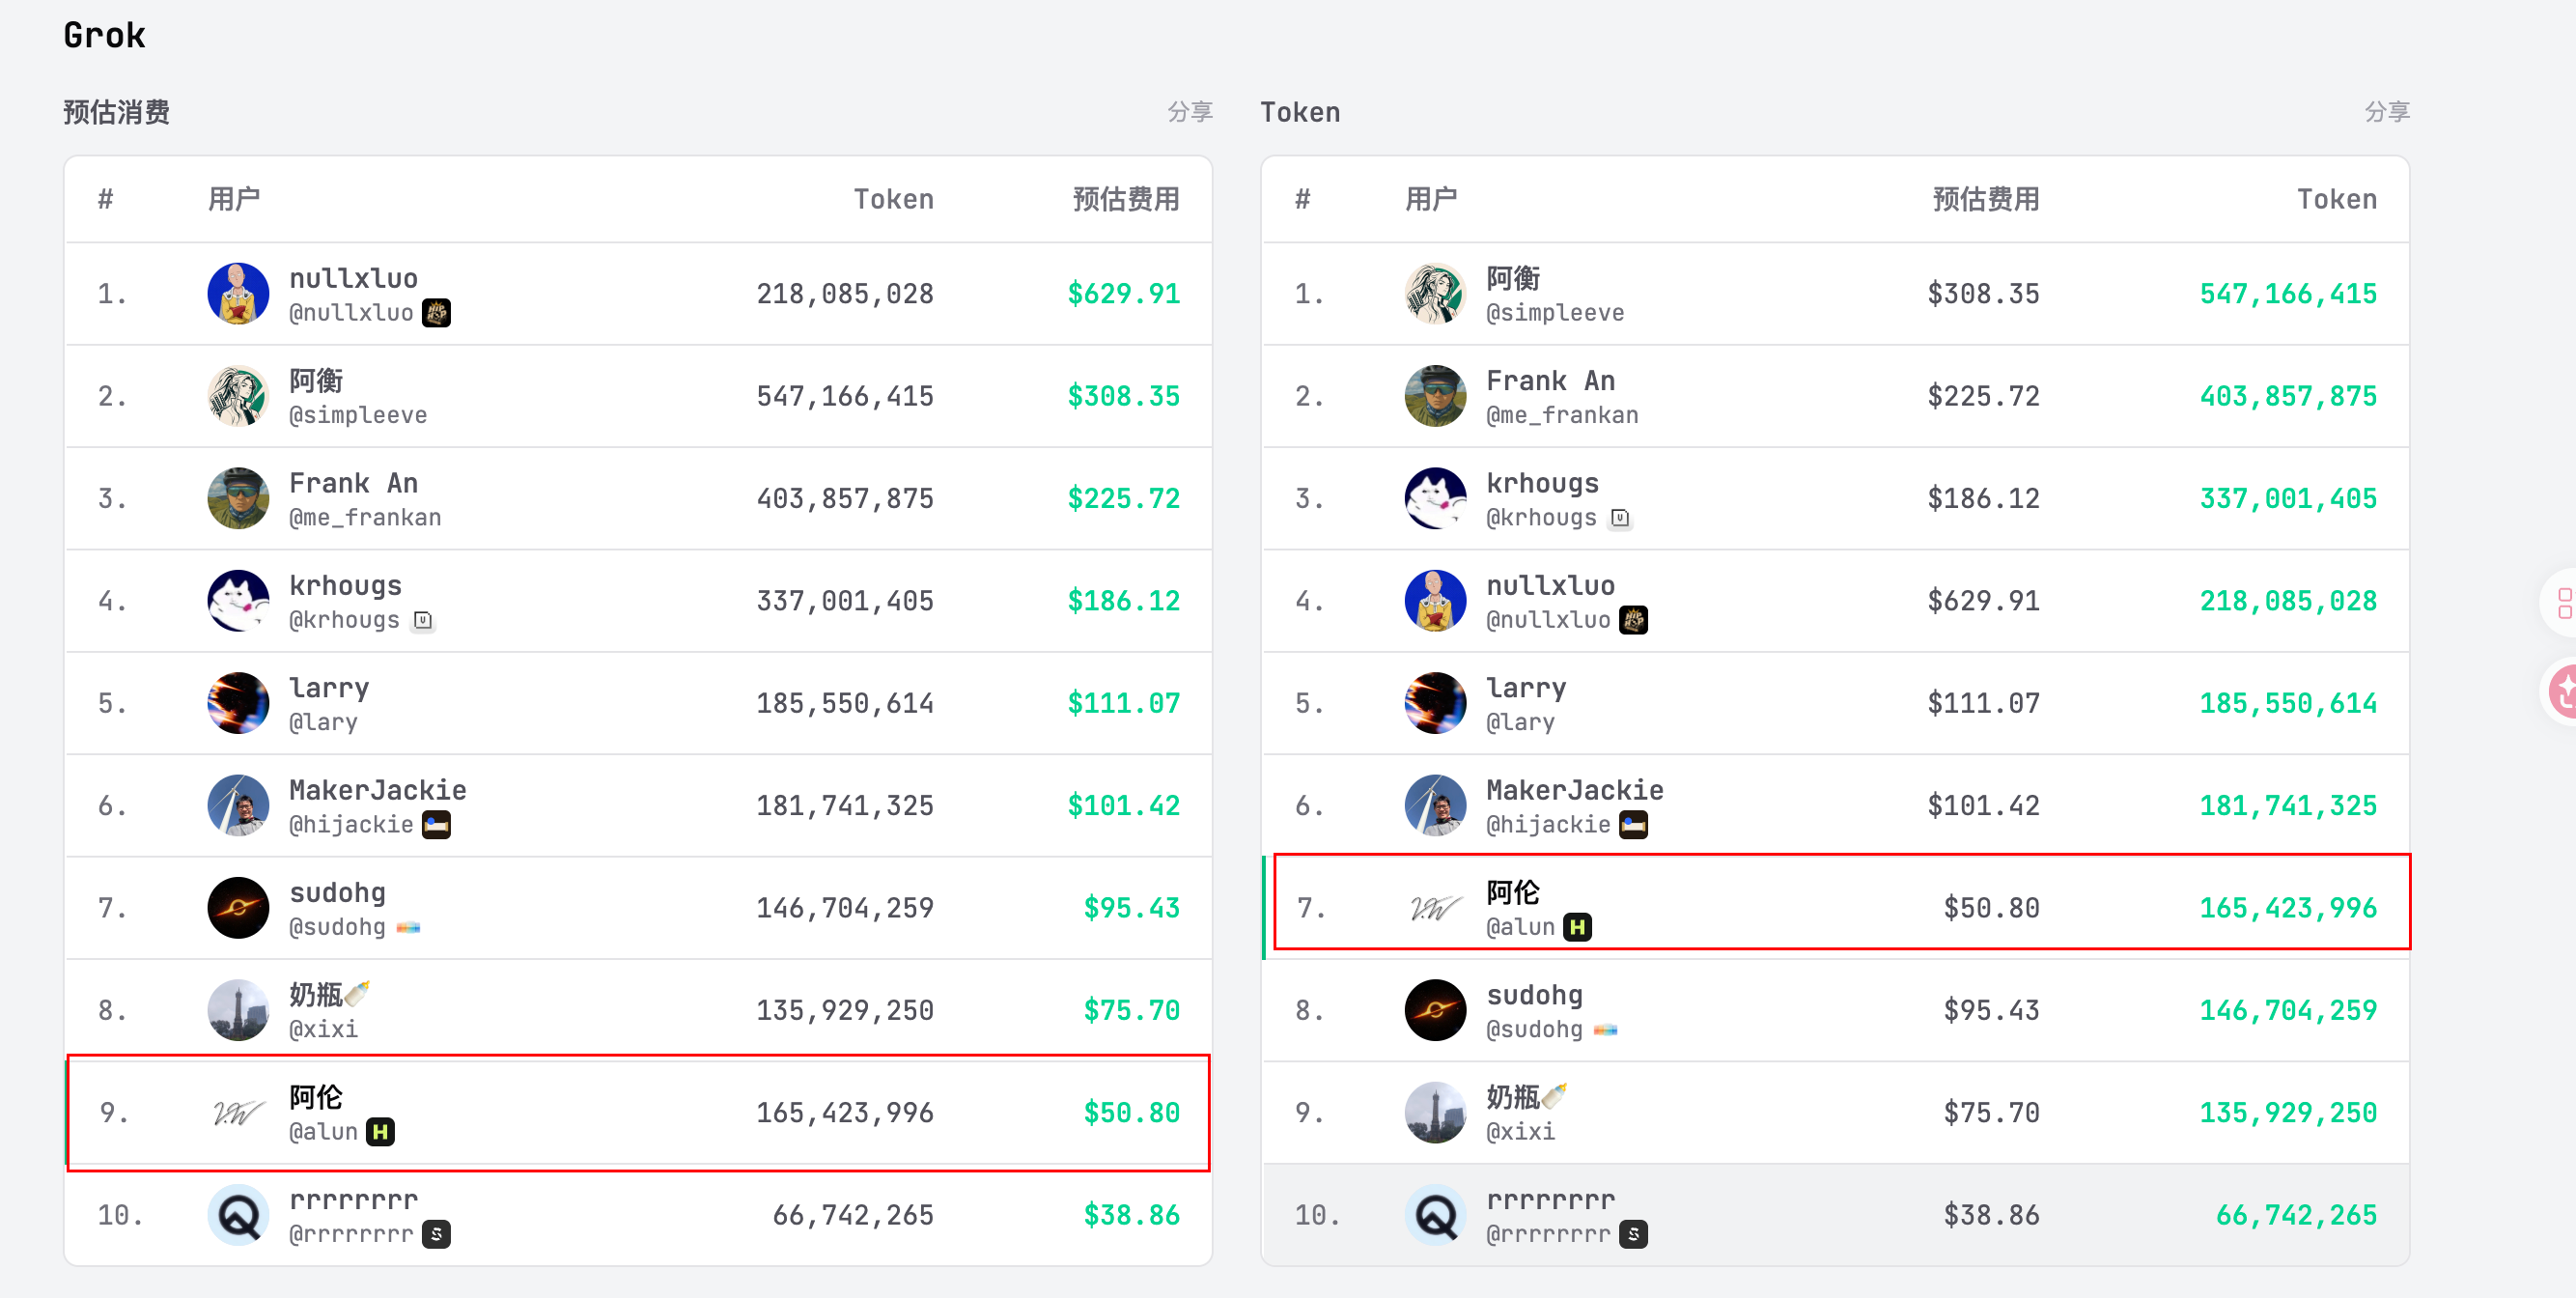Click krhougs's avatar in the 预估消费 table

[x=238, y=601]
